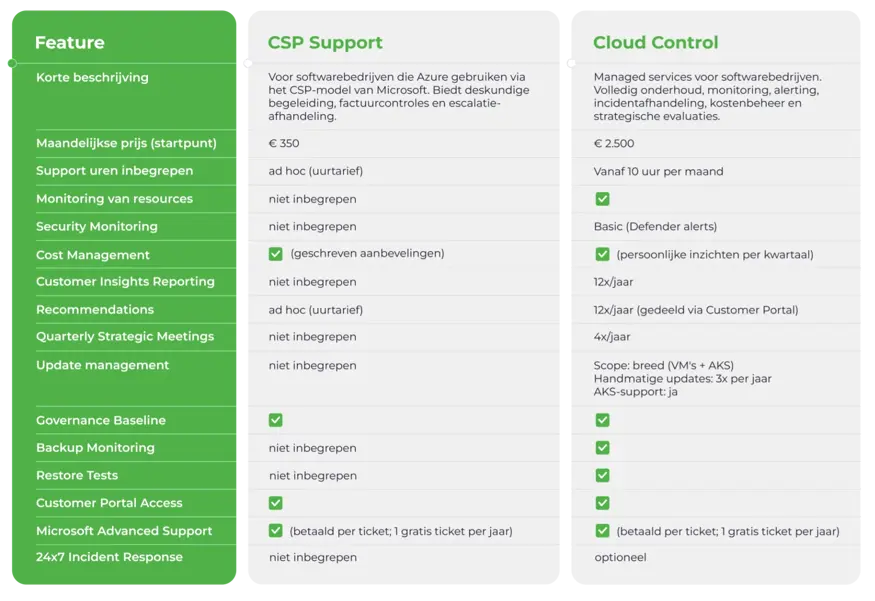
Task: Click the CSP Support Customer Portal Access checkmark
Action: pyautogui.click(x=276, y=503)
